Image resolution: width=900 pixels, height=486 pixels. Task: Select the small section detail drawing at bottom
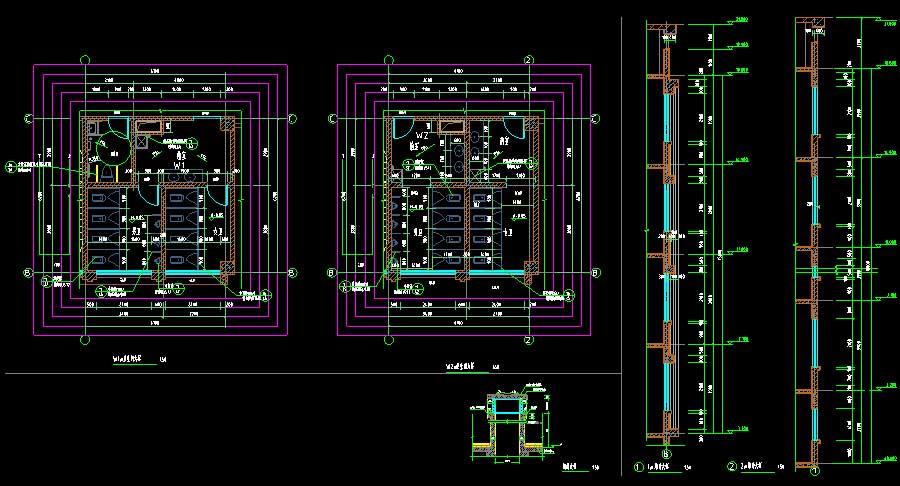[x=510, y=425]
